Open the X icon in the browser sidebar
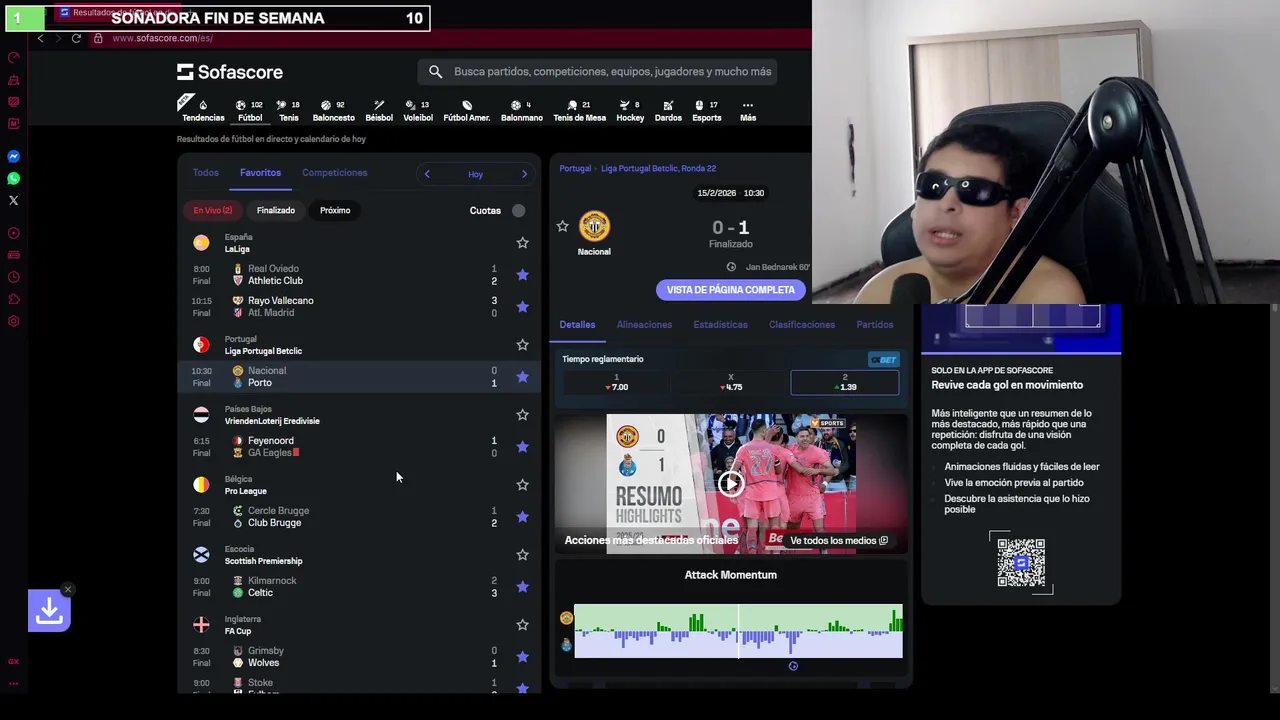 14,201
